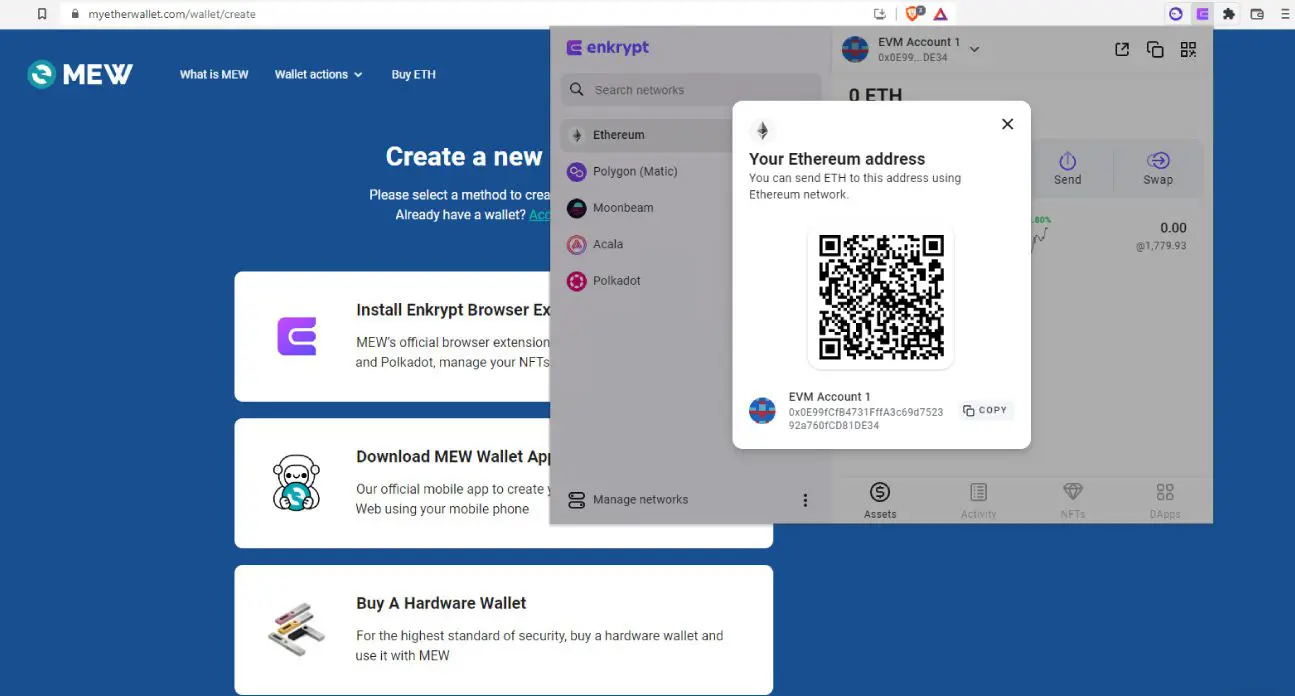The image size is (1295, 696).
Task: Select Ethereum network in Enkrypt
Action: point(689,135)
